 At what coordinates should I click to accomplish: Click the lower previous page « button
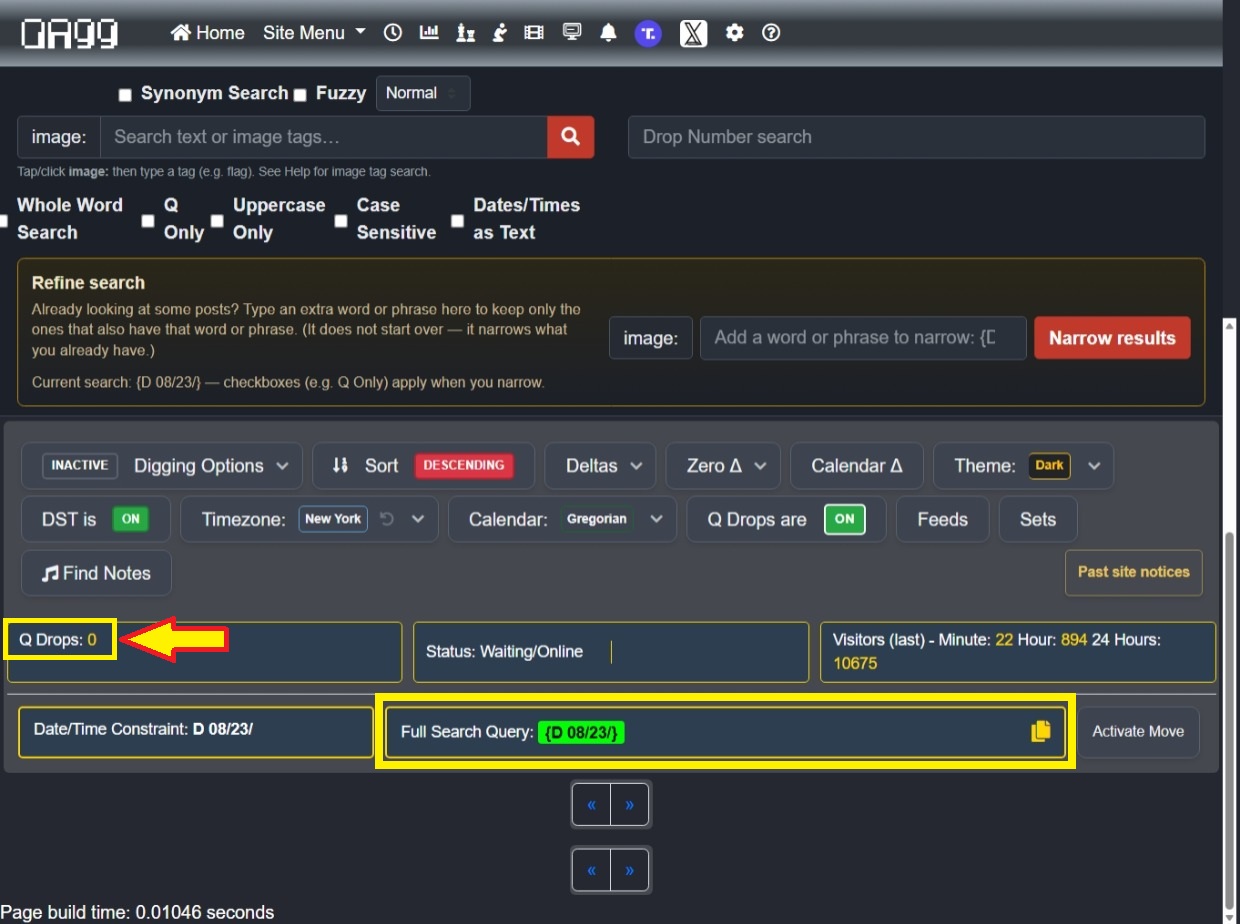click(x=592, y=871)
